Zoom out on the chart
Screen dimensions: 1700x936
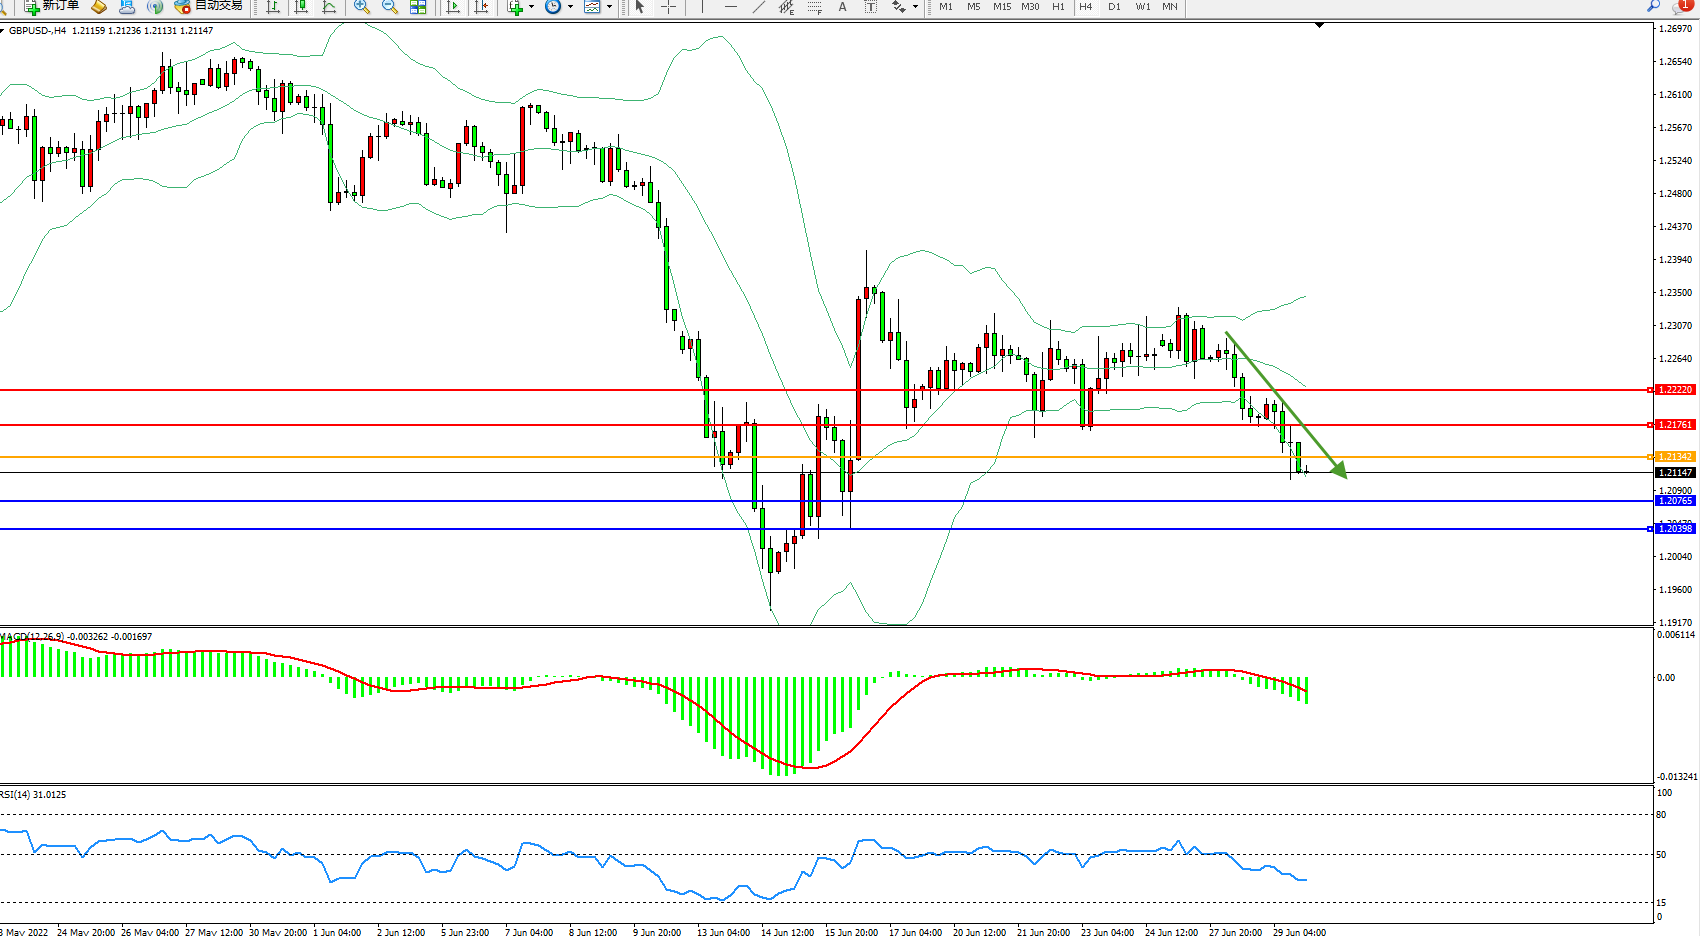[x=390, y=7]
